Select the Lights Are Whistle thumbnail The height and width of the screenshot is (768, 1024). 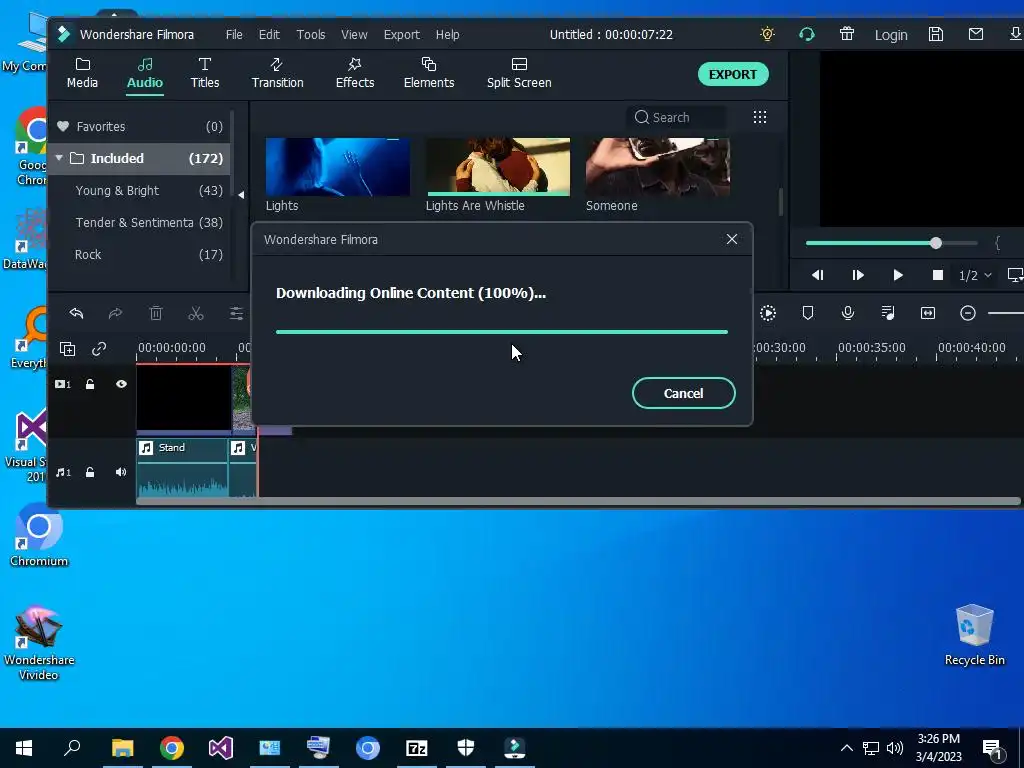point(498,167)
